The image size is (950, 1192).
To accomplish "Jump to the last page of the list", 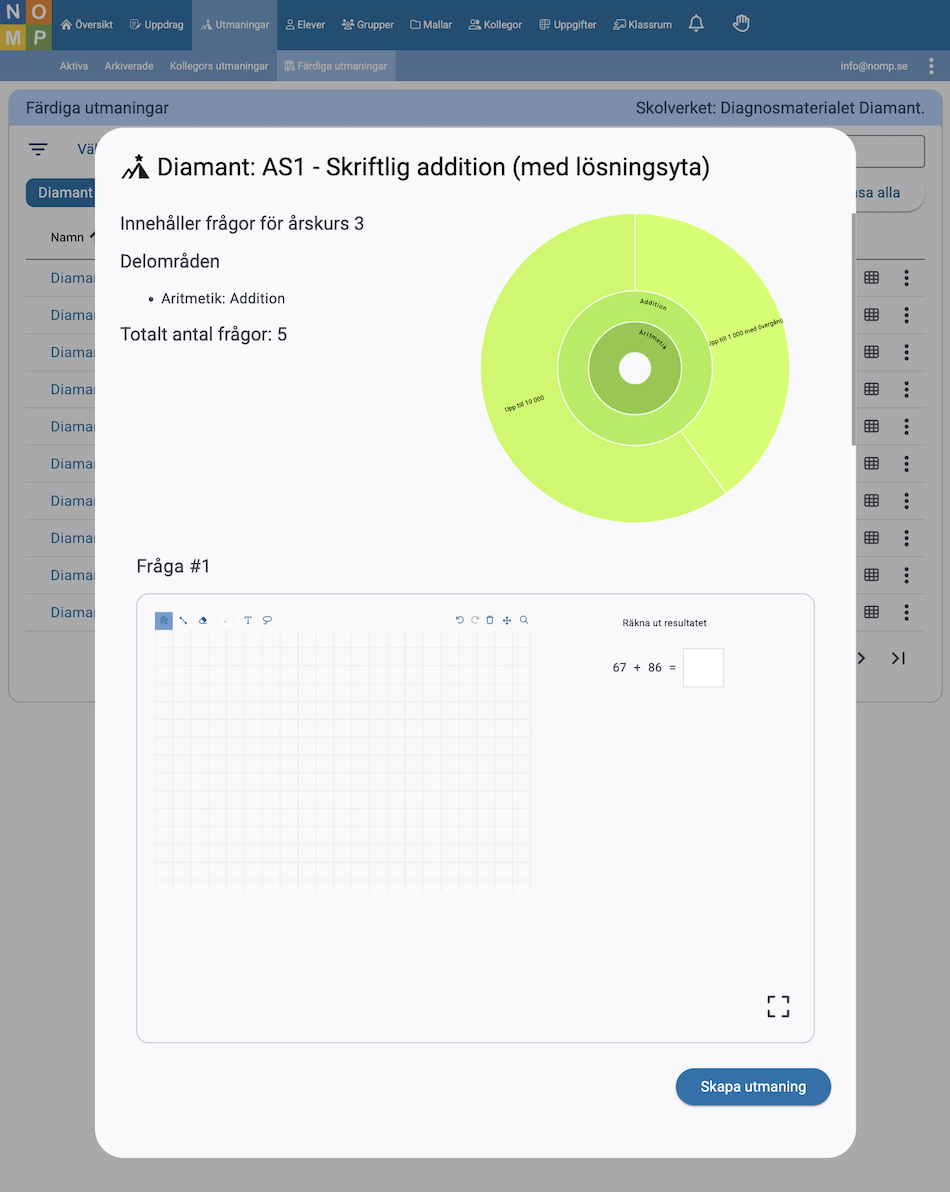I will (898, 658).
